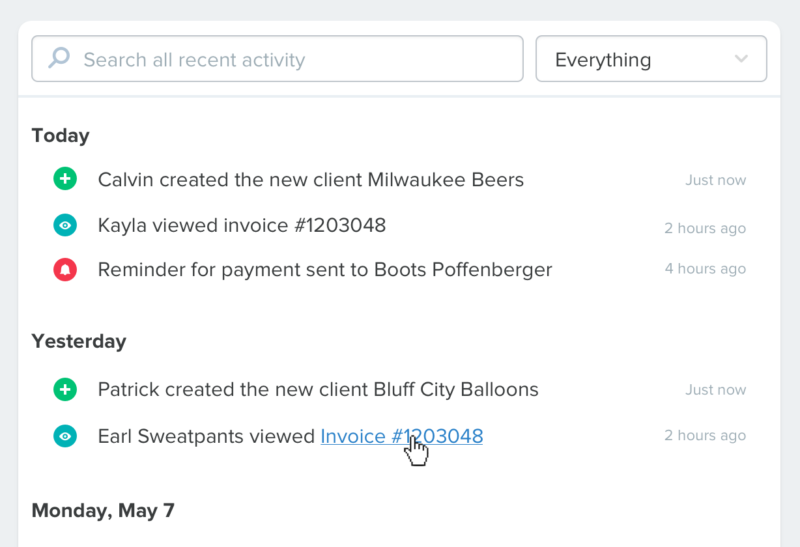
Task: Click the red bell reminder icon
Action: coord(65,269)
